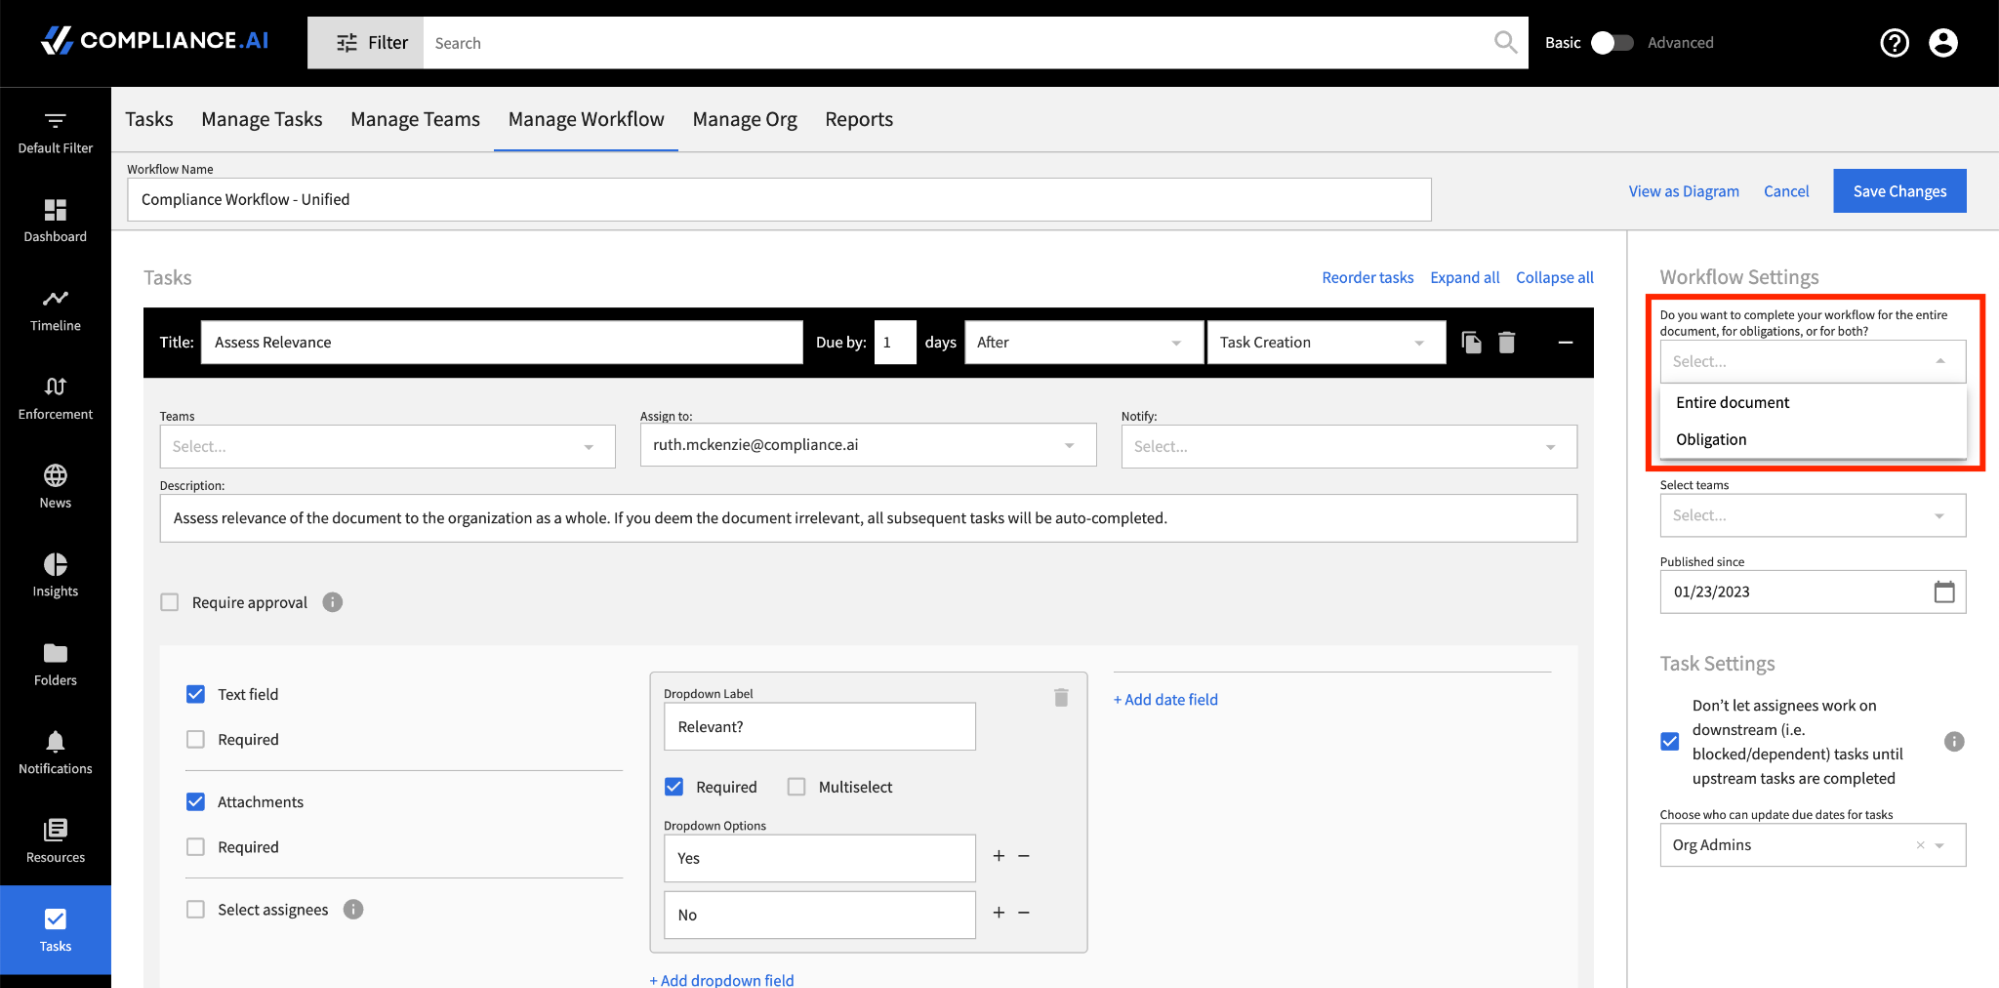Image resolution: width=1999 pixels, height=988 pixels.
Task: Enable the Require approval checkbox
Action: pos(170,602)
